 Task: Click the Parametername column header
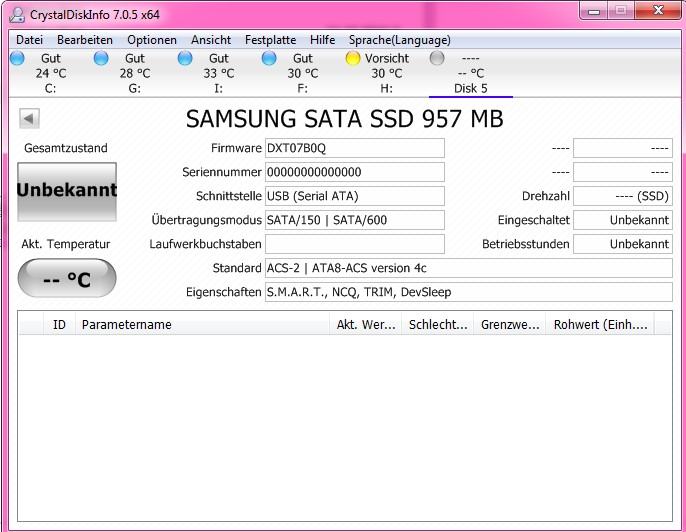pos(202,324)
